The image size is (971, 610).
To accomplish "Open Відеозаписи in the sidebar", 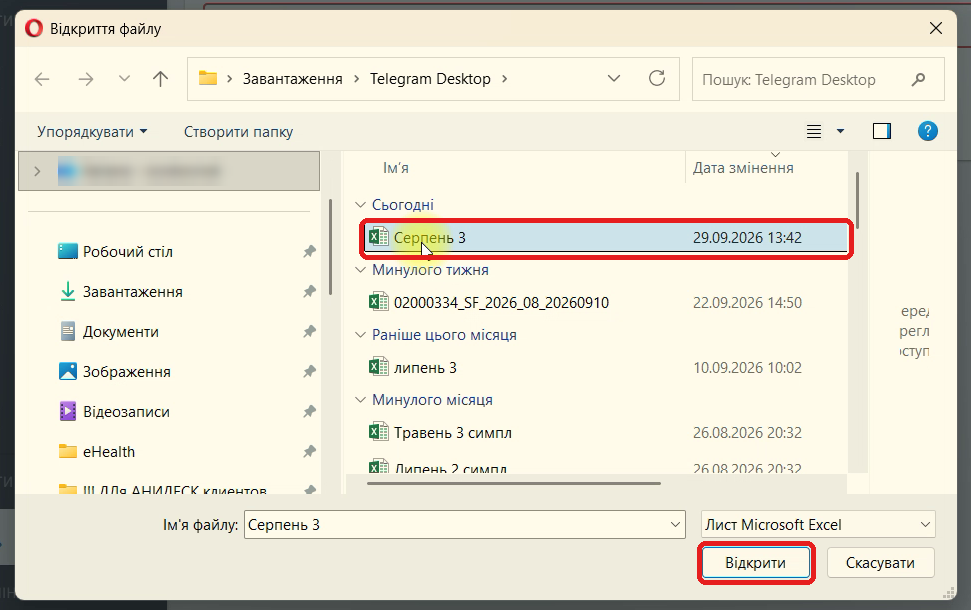I will click(x=114, y=412).
